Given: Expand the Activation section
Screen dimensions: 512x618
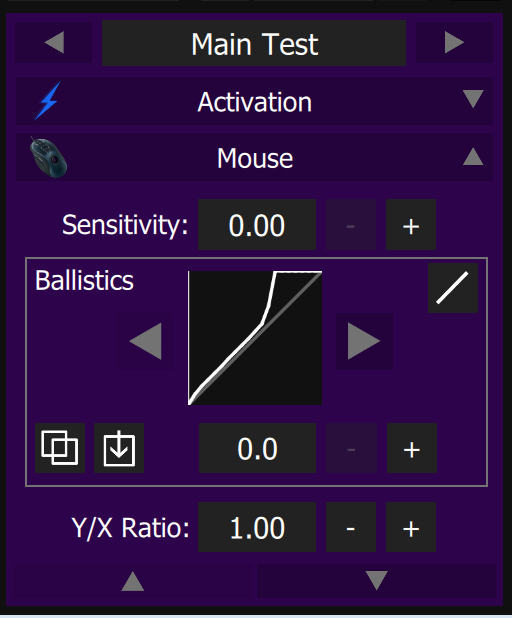Looking at the screenshot, I should click(x=473, y=99).
